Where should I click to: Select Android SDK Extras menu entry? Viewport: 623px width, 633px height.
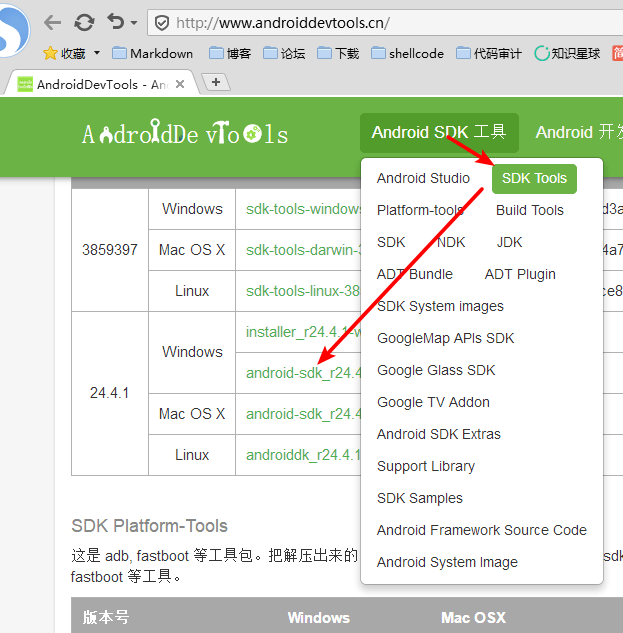[x=438, y=434]
